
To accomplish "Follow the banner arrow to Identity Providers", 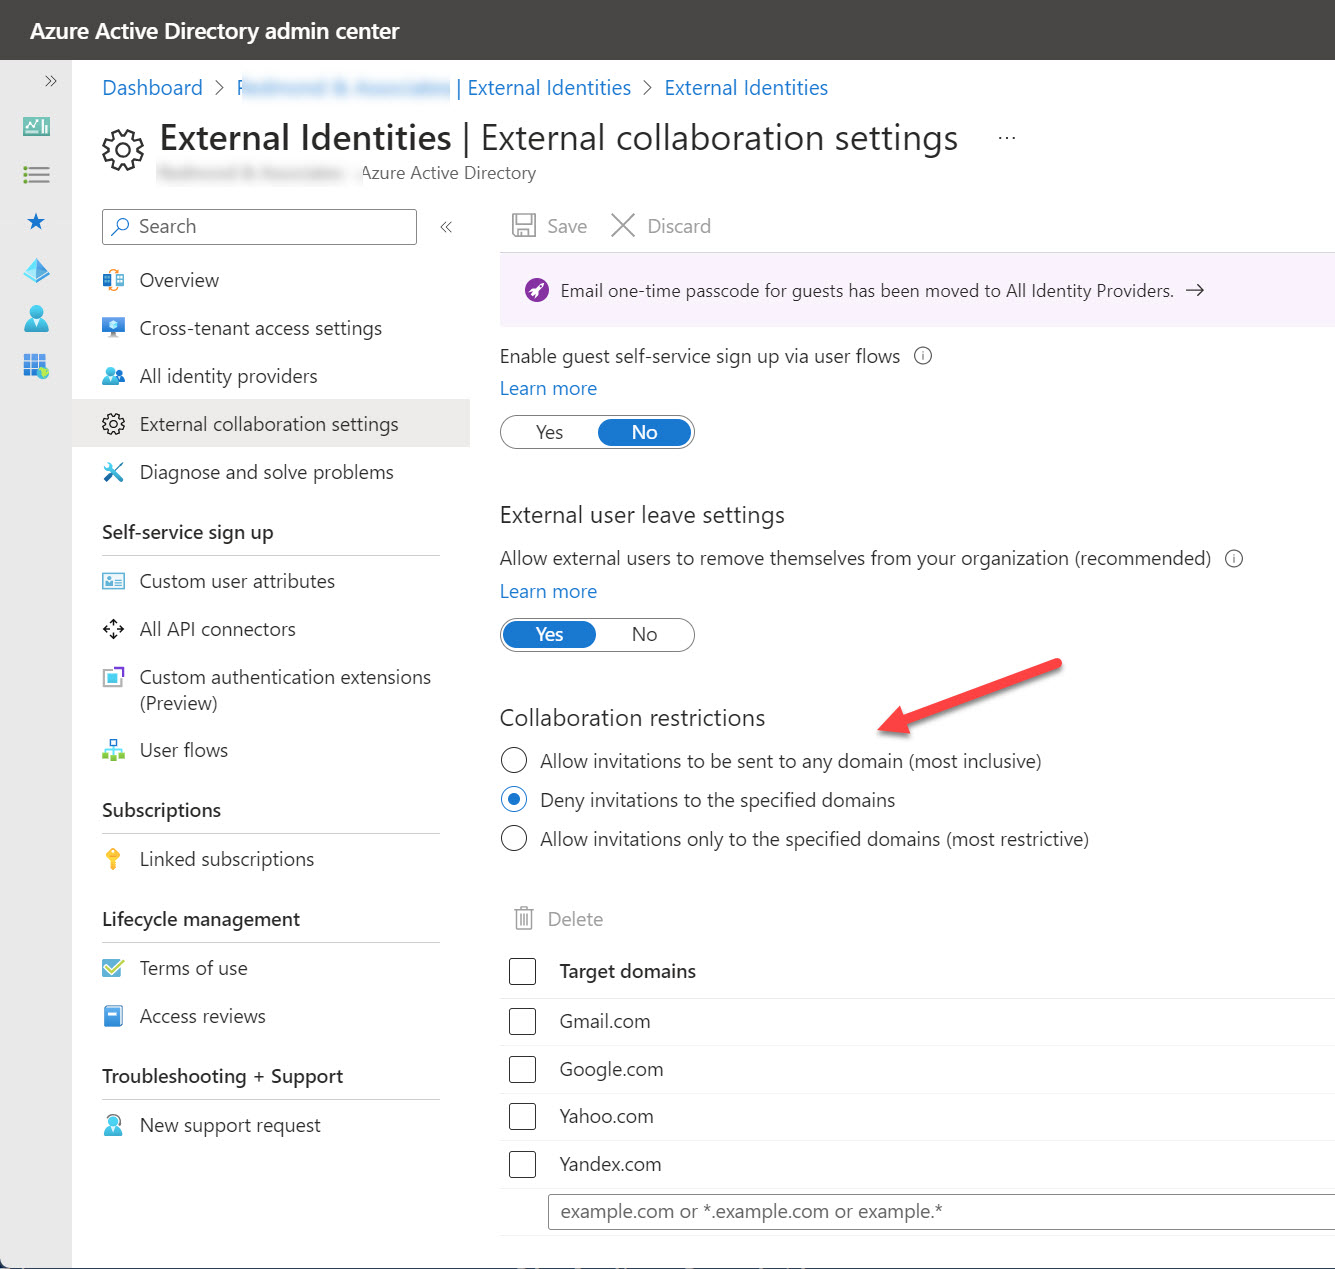I will [1195, 291].
